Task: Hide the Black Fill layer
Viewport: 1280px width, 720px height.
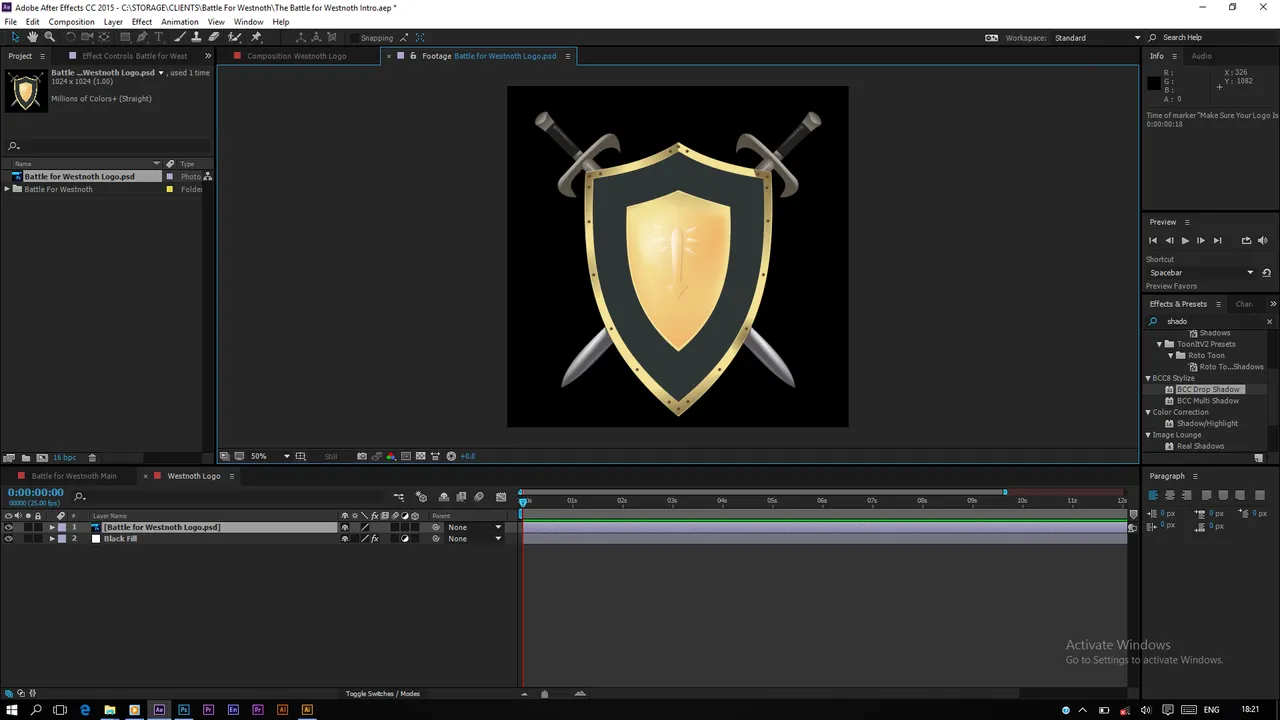Action: click(9, 539)
